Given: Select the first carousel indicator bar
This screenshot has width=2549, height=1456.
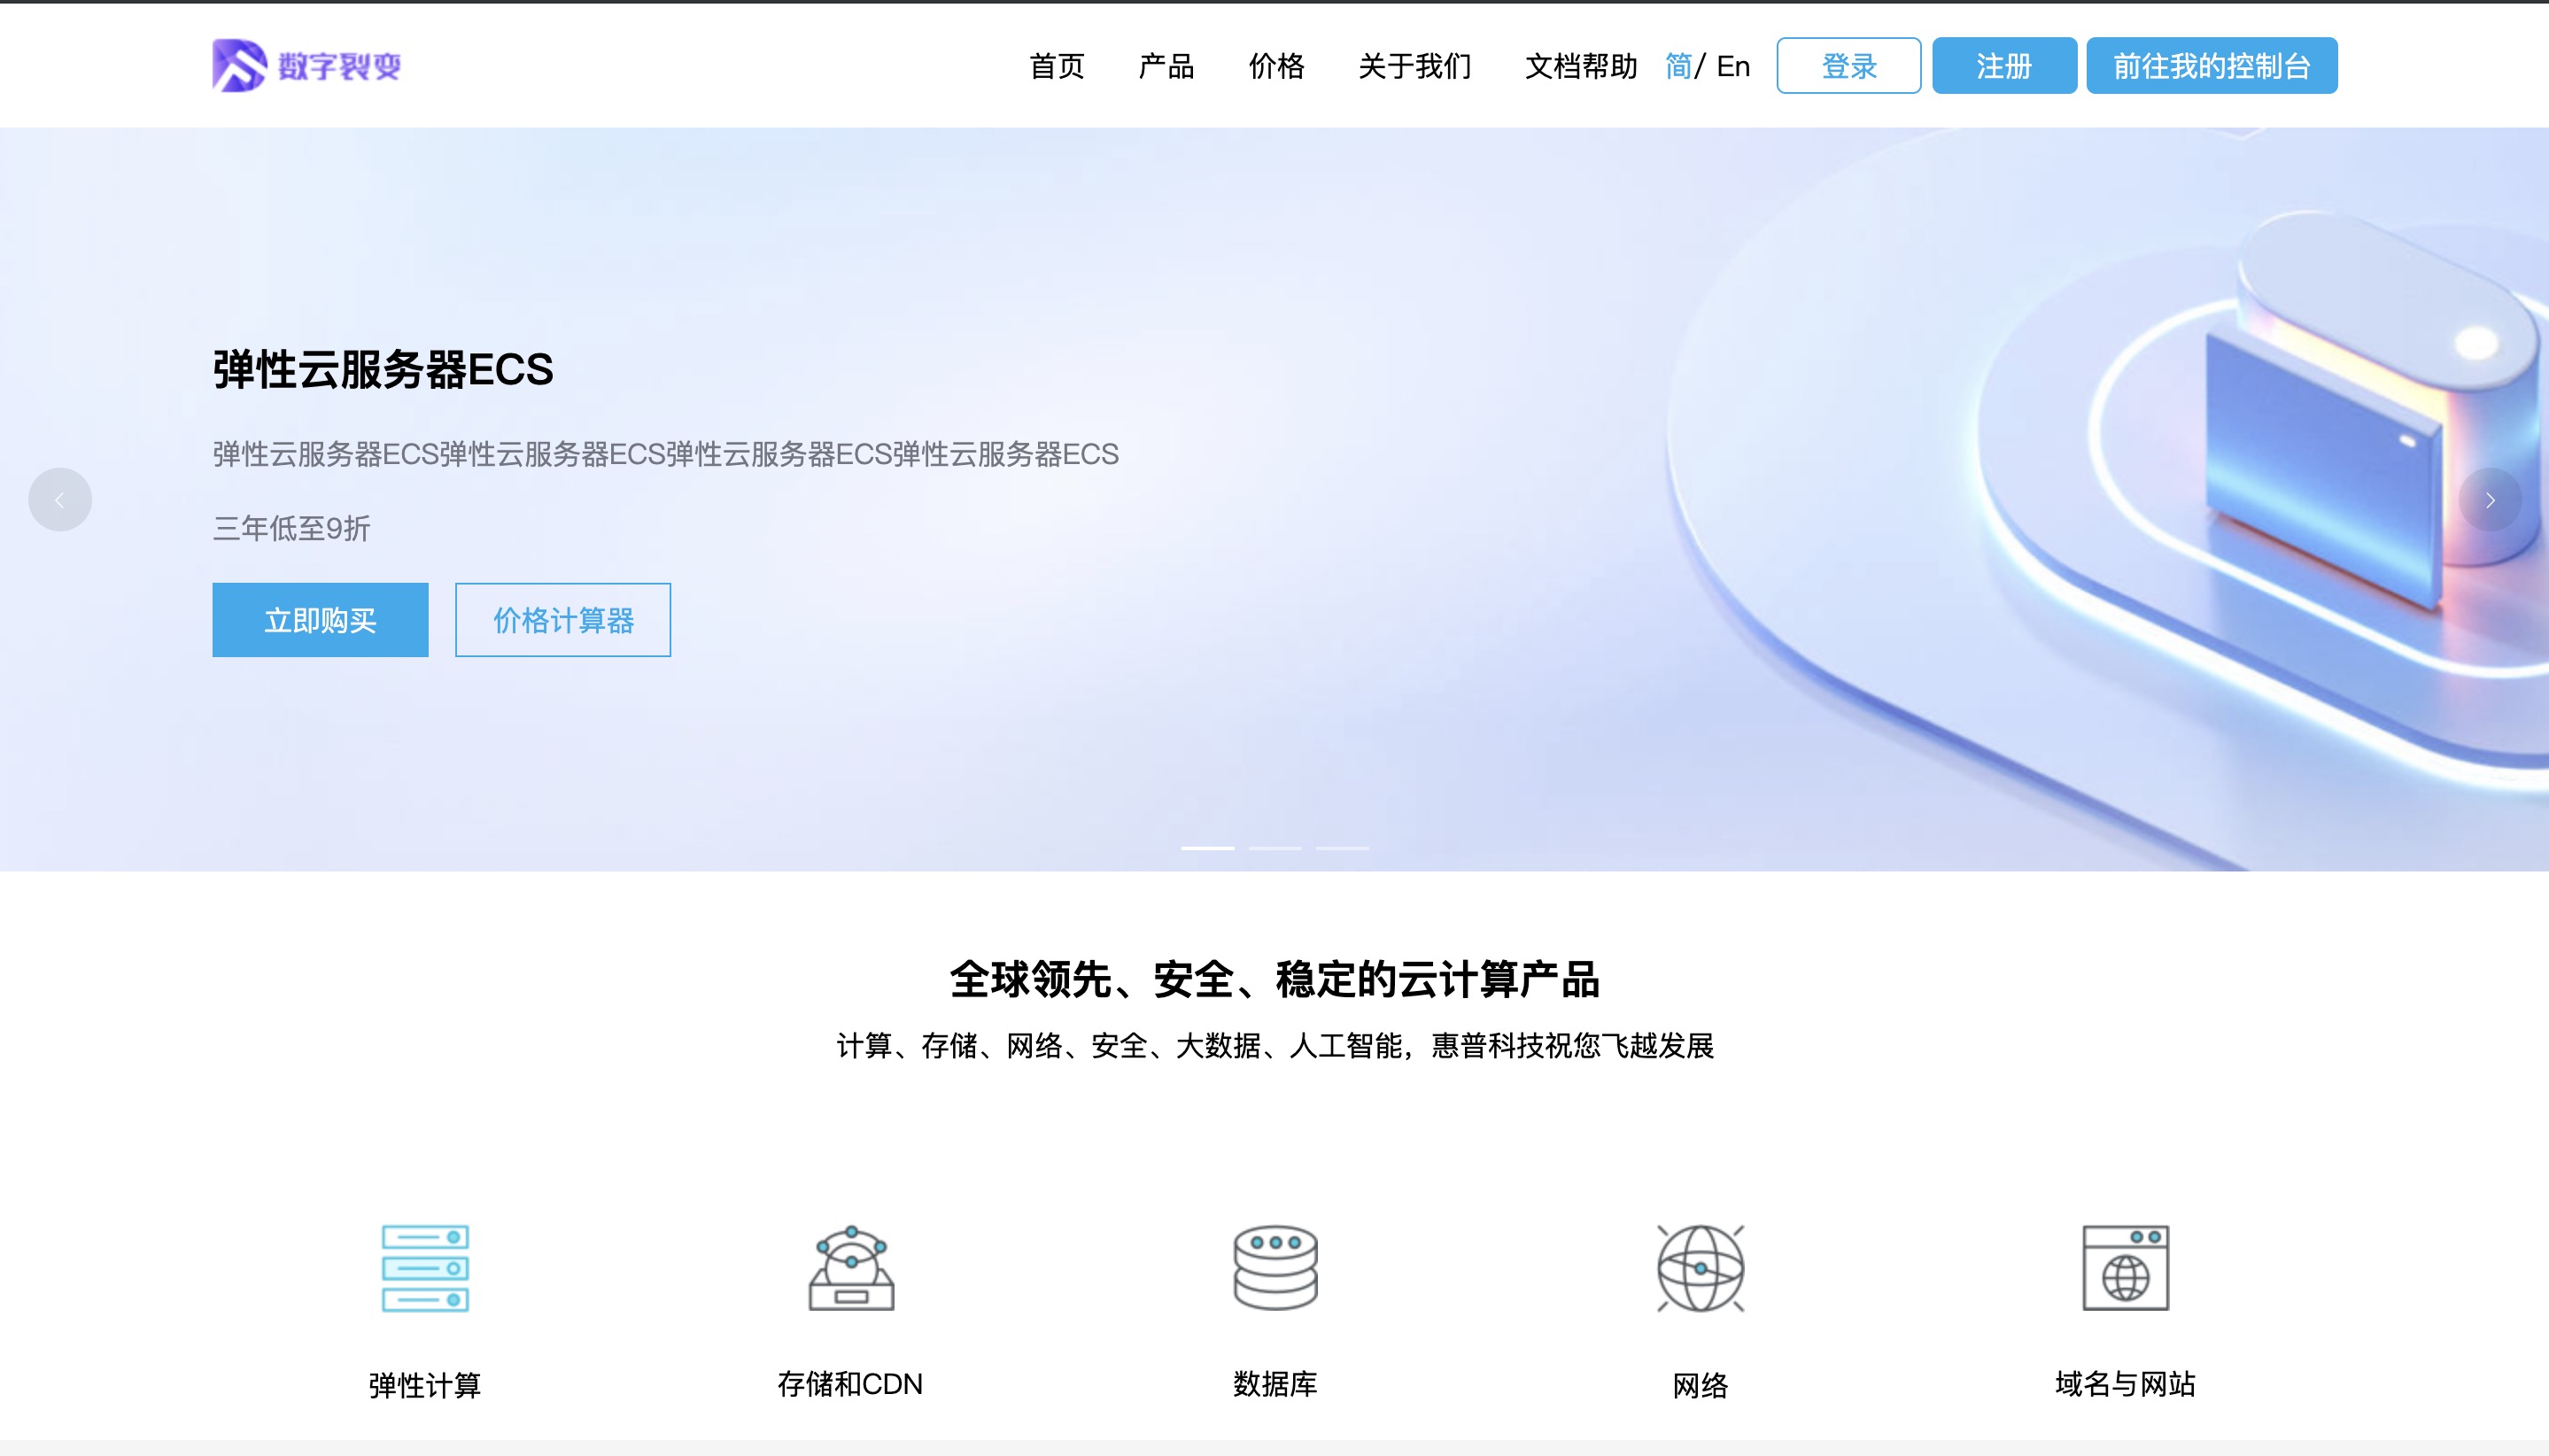Looking at the screenshot, I should coord(1208,848).
